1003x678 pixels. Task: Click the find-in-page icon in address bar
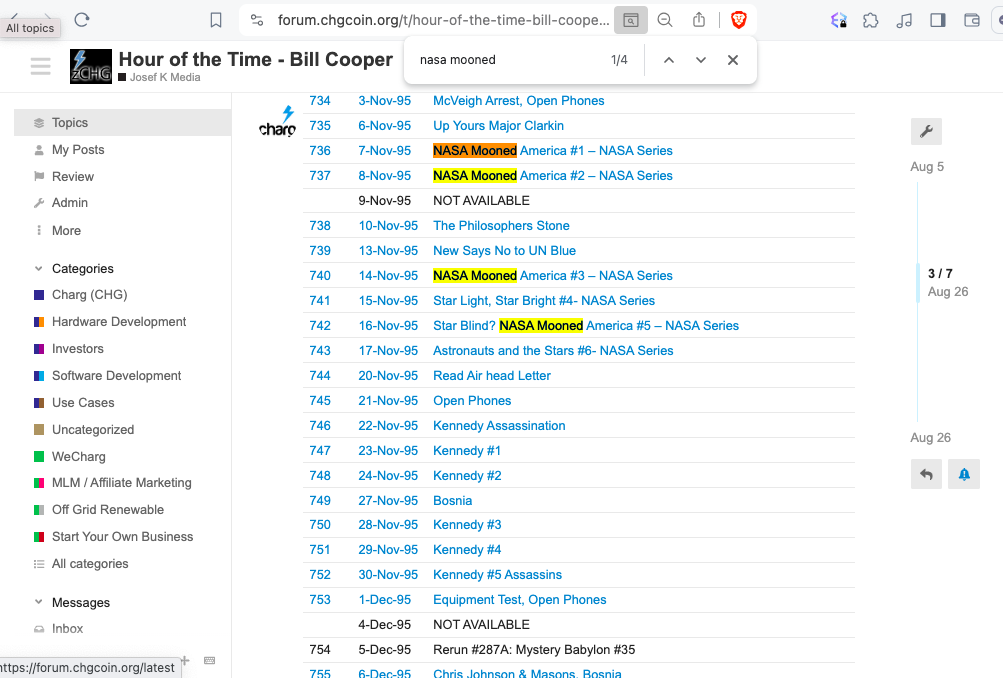pyautogui.click(x=631, y=20)
